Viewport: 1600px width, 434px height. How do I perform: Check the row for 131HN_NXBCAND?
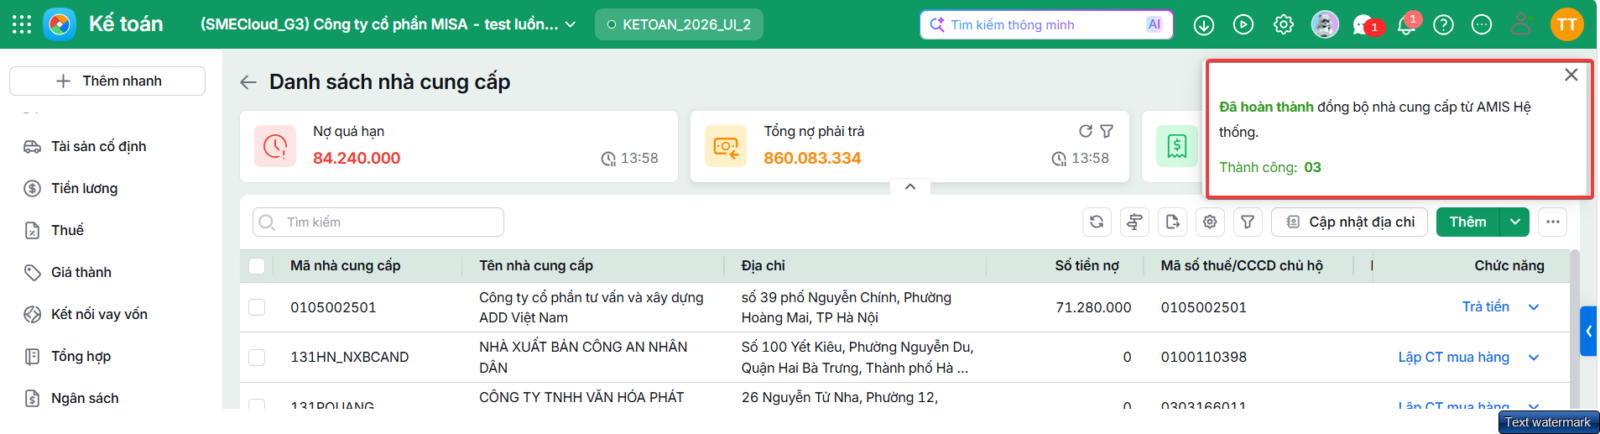(x=257, y=357)
